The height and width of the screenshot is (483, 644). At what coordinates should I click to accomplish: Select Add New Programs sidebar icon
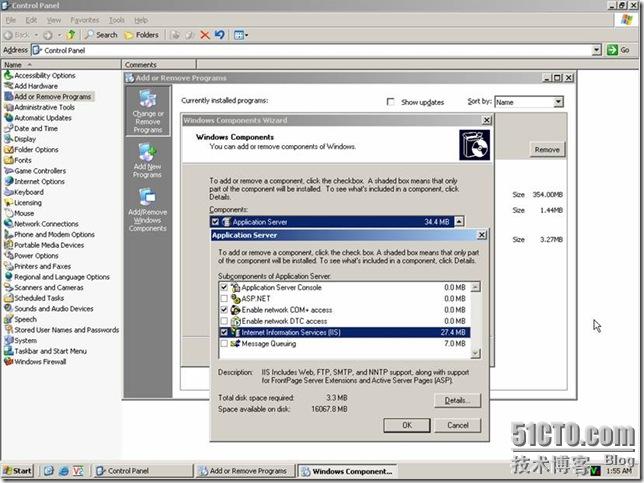coord(147,161)
